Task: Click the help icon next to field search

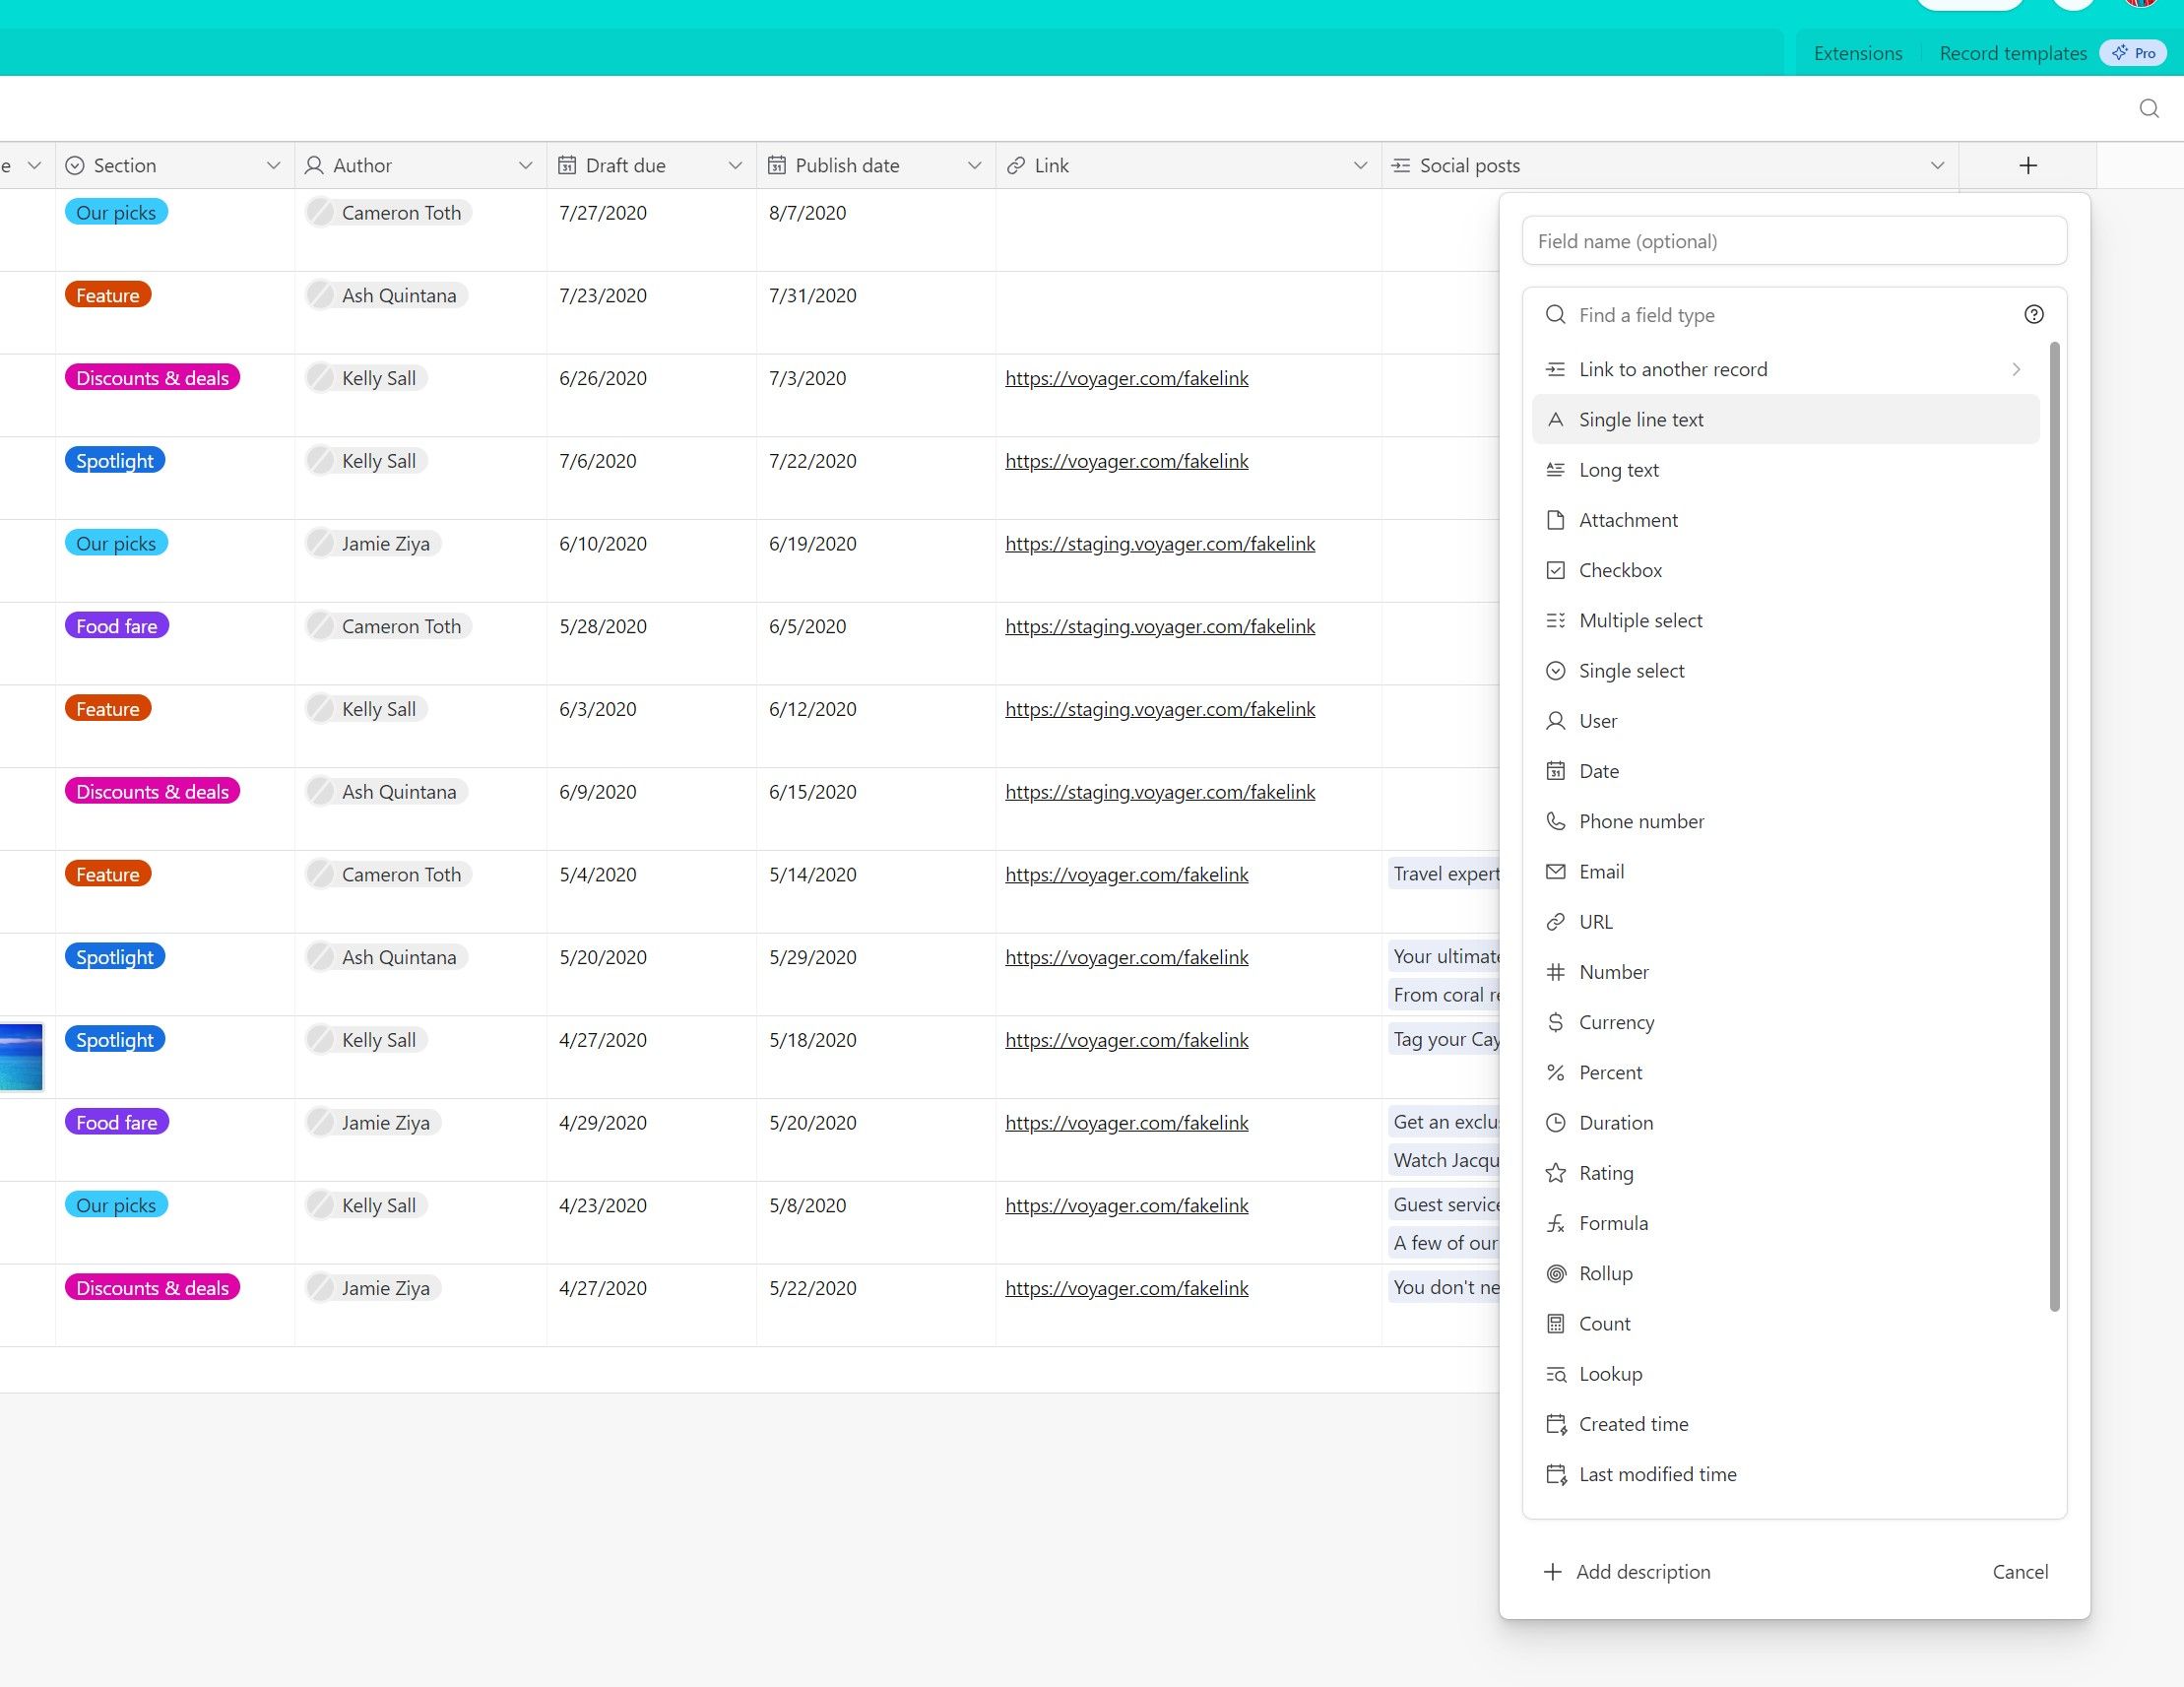Action: (2034, 314)
